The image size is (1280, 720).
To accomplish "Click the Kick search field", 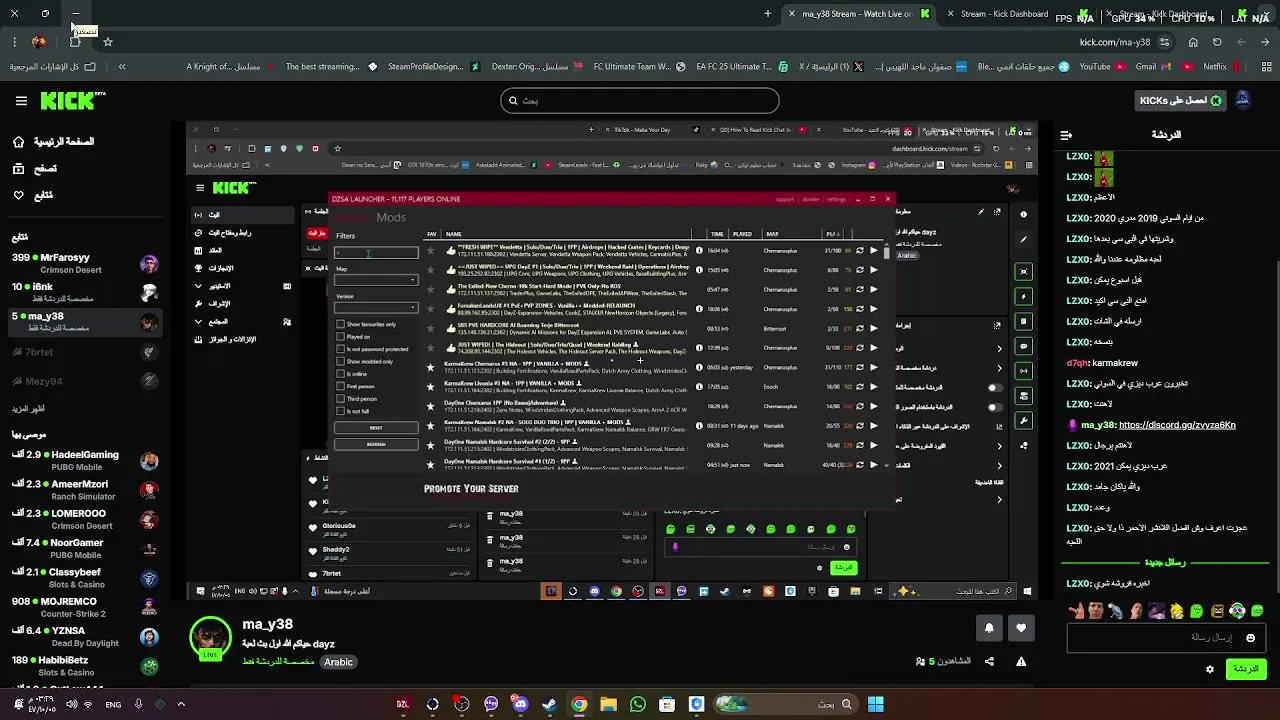I will pos(640,101).
